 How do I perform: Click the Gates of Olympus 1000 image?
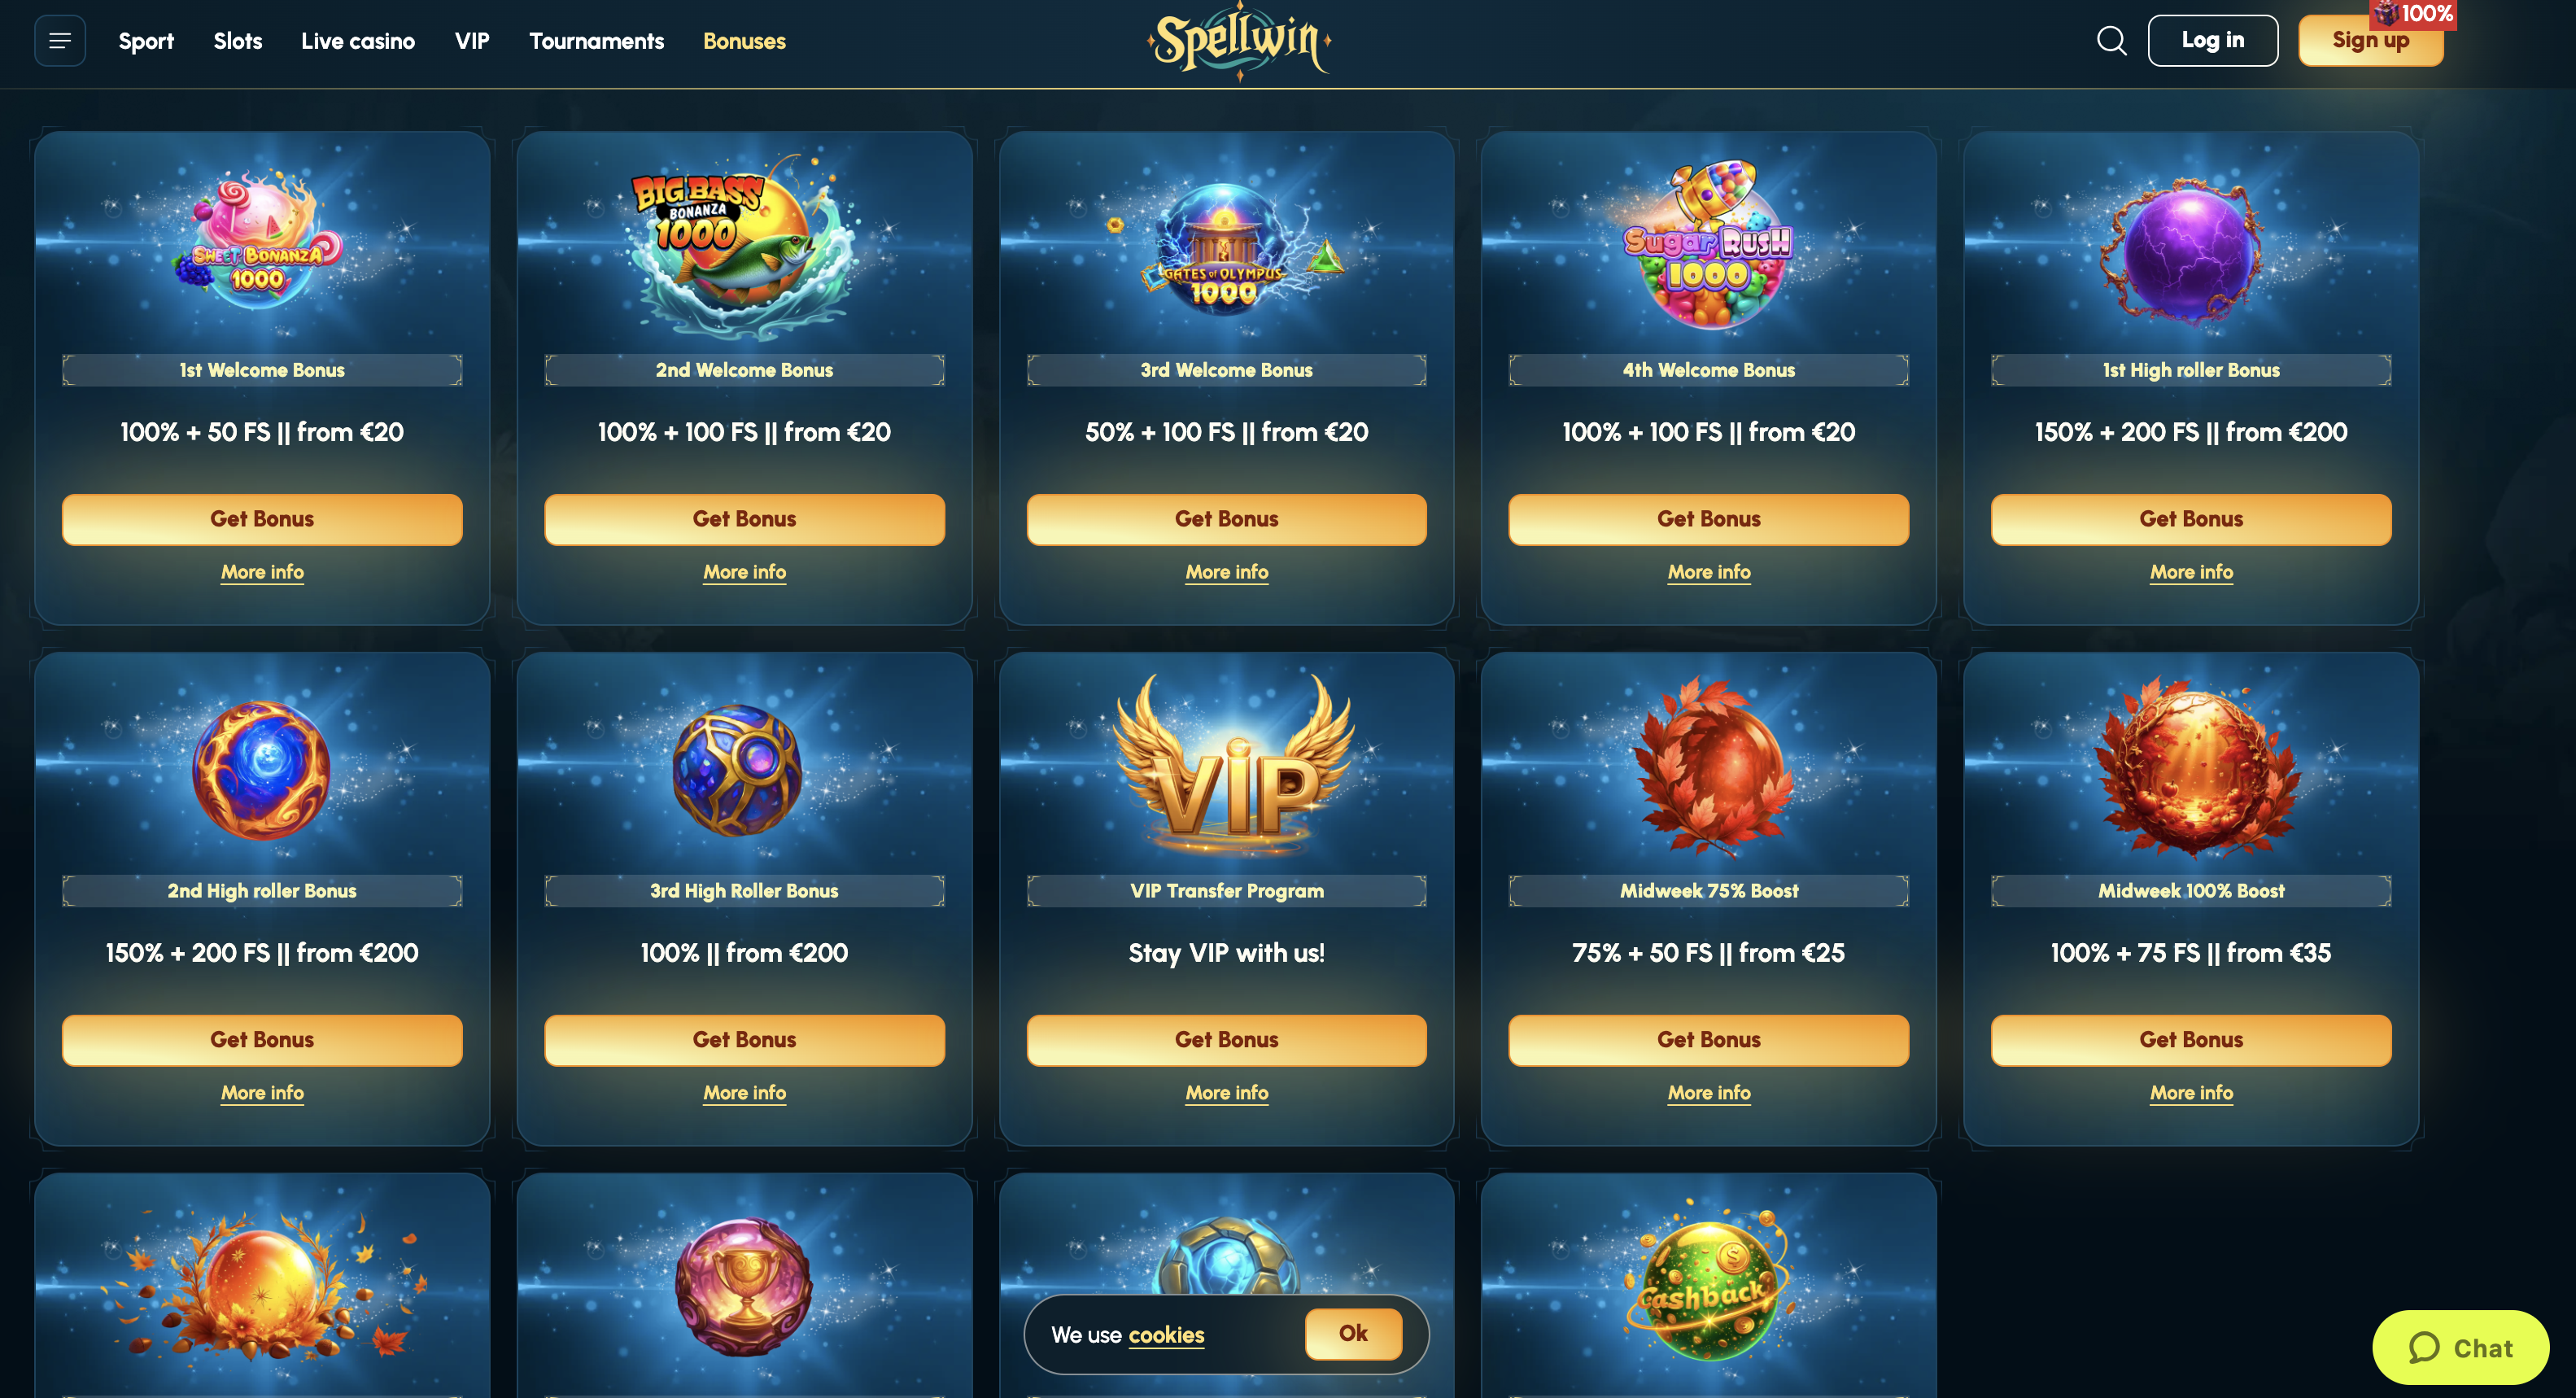1226,248
